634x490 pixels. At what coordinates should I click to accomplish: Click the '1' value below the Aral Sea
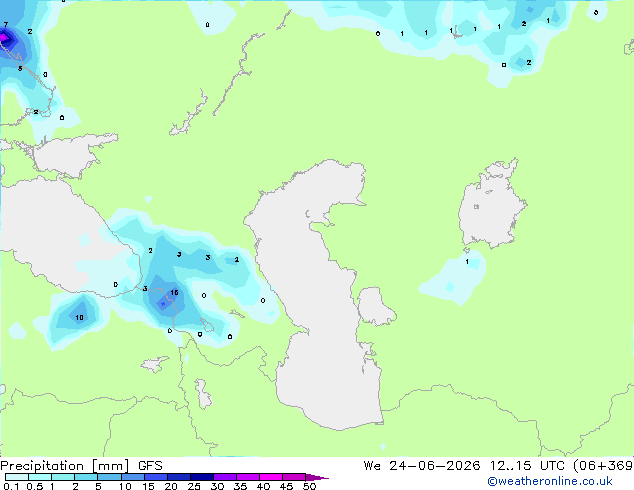(x=467, y=262)
